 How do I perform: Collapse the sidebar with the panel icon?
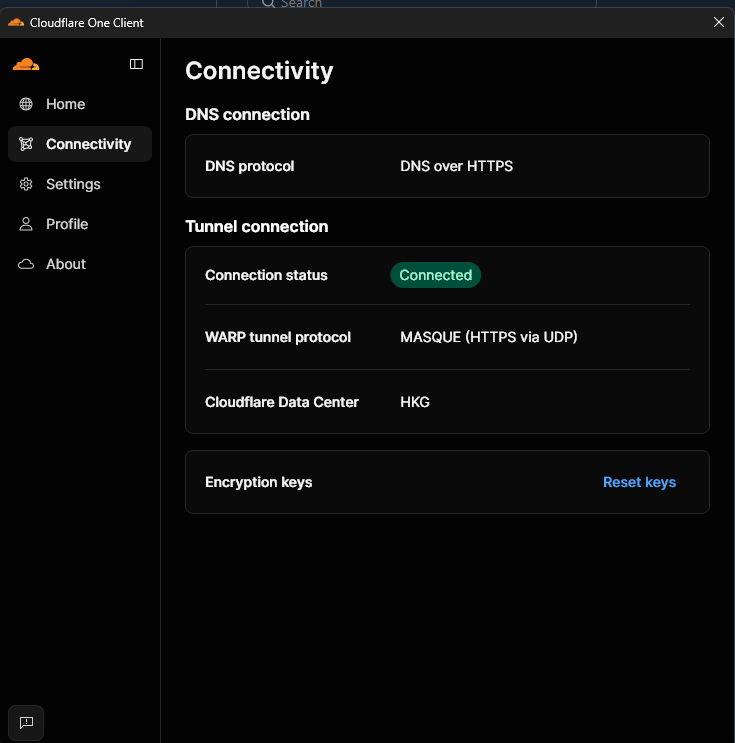136,64
